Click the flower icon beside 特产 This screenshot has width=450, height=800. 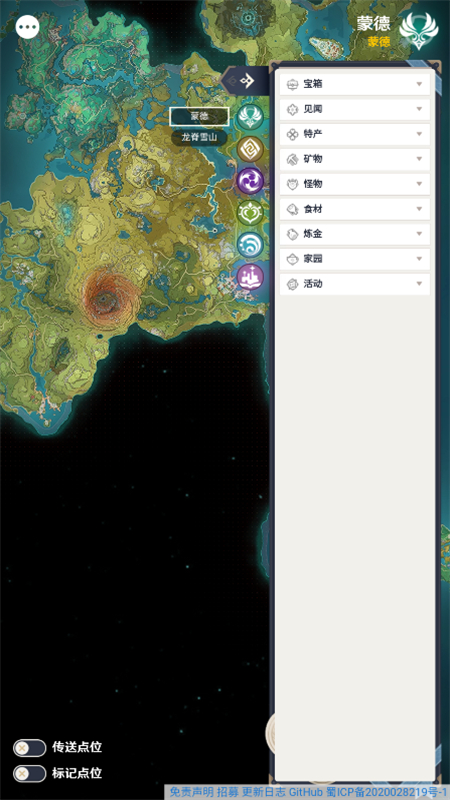[x=292, y=134]
